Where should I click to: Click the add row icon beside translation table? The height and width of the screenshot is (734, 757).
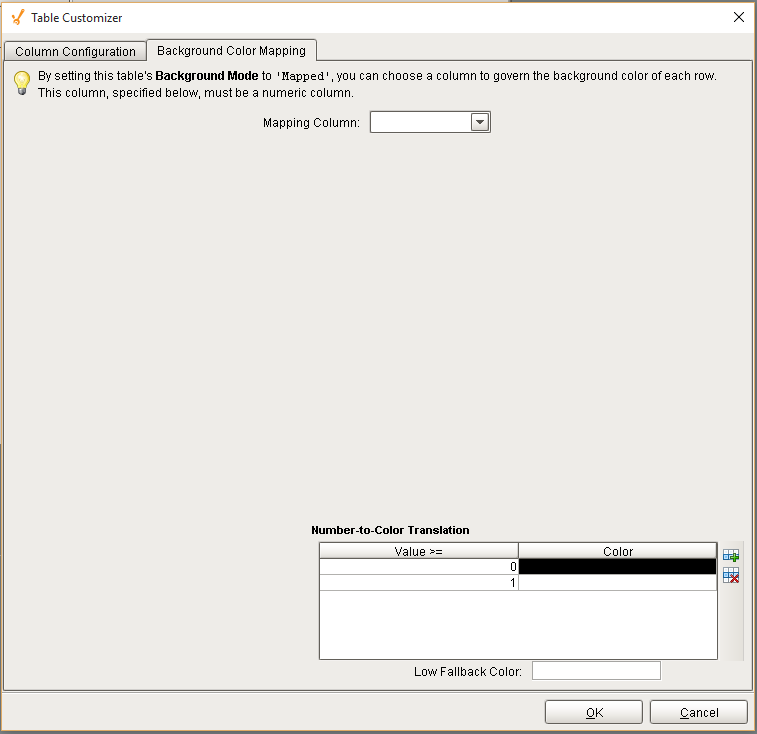click(x=731, y=555)
